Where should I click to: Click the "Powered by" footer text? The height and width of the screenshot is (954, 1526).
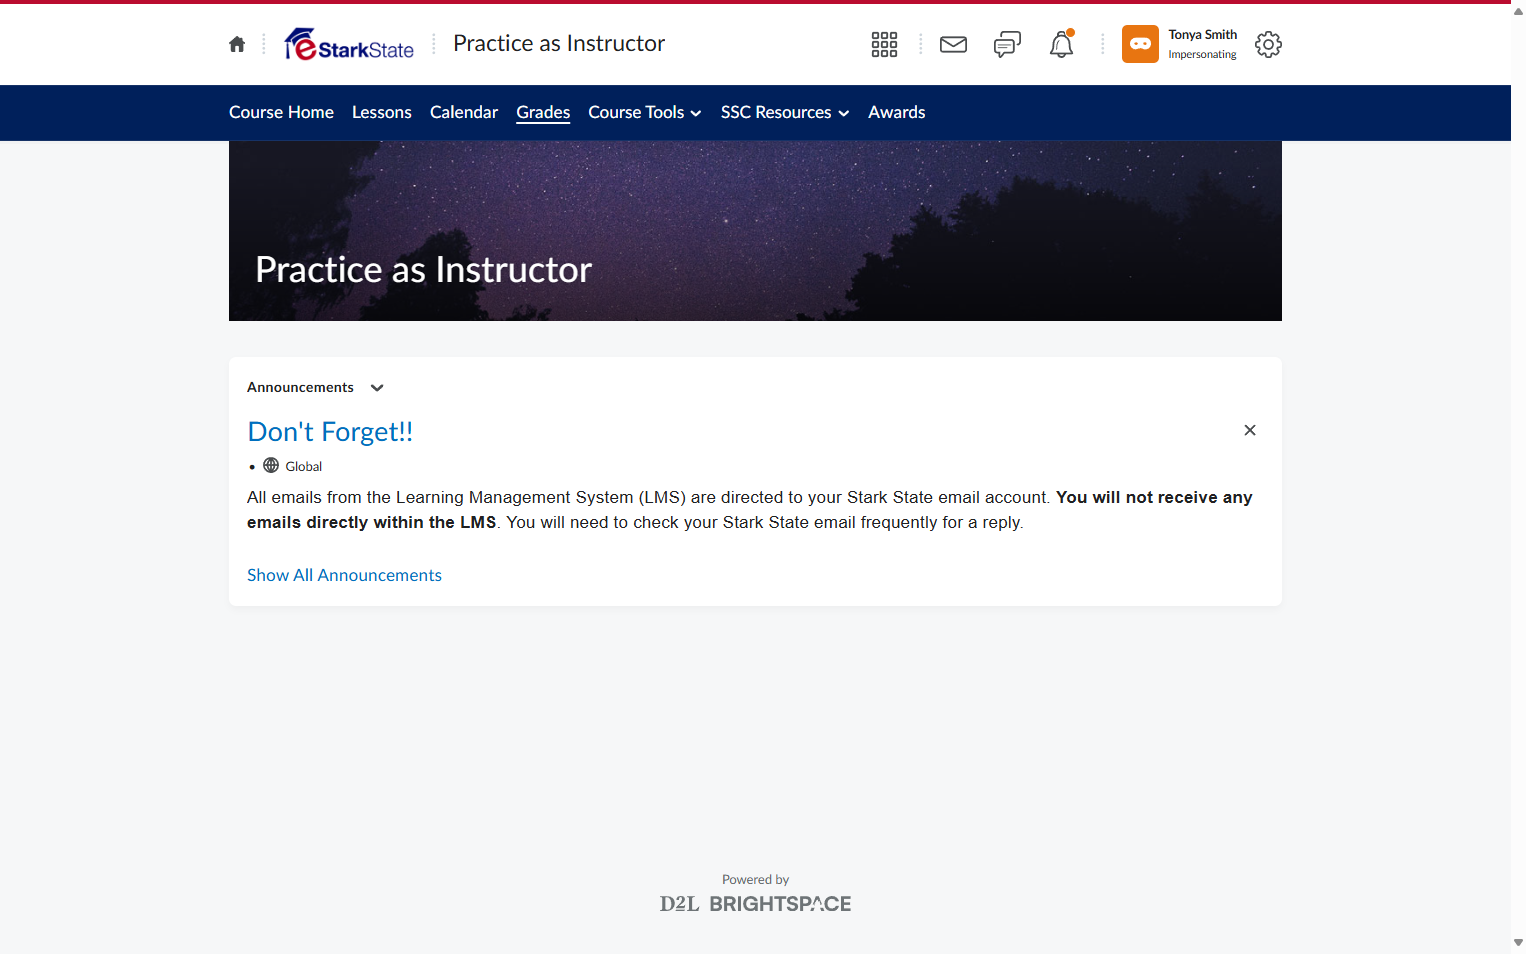756,880
